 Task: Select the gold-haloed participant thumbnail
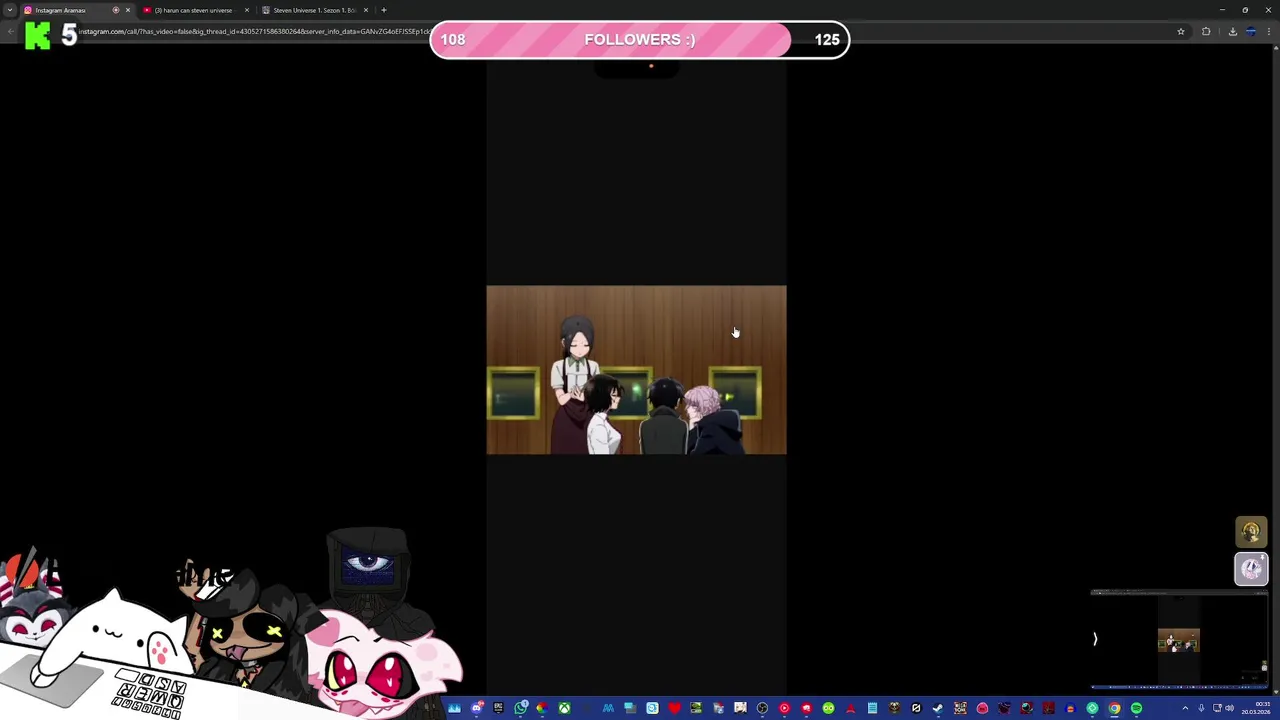1251,532
